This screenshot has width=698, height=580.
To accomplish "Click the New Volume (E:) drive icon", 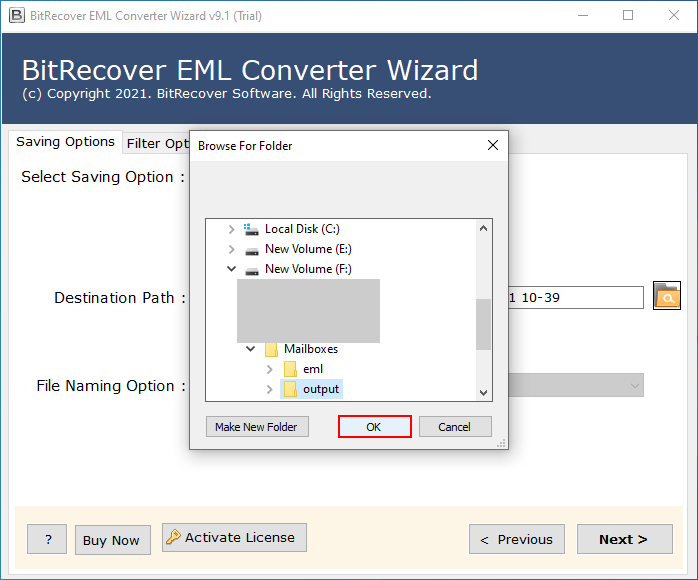I will pyautogui.click(x=252, y=250).
